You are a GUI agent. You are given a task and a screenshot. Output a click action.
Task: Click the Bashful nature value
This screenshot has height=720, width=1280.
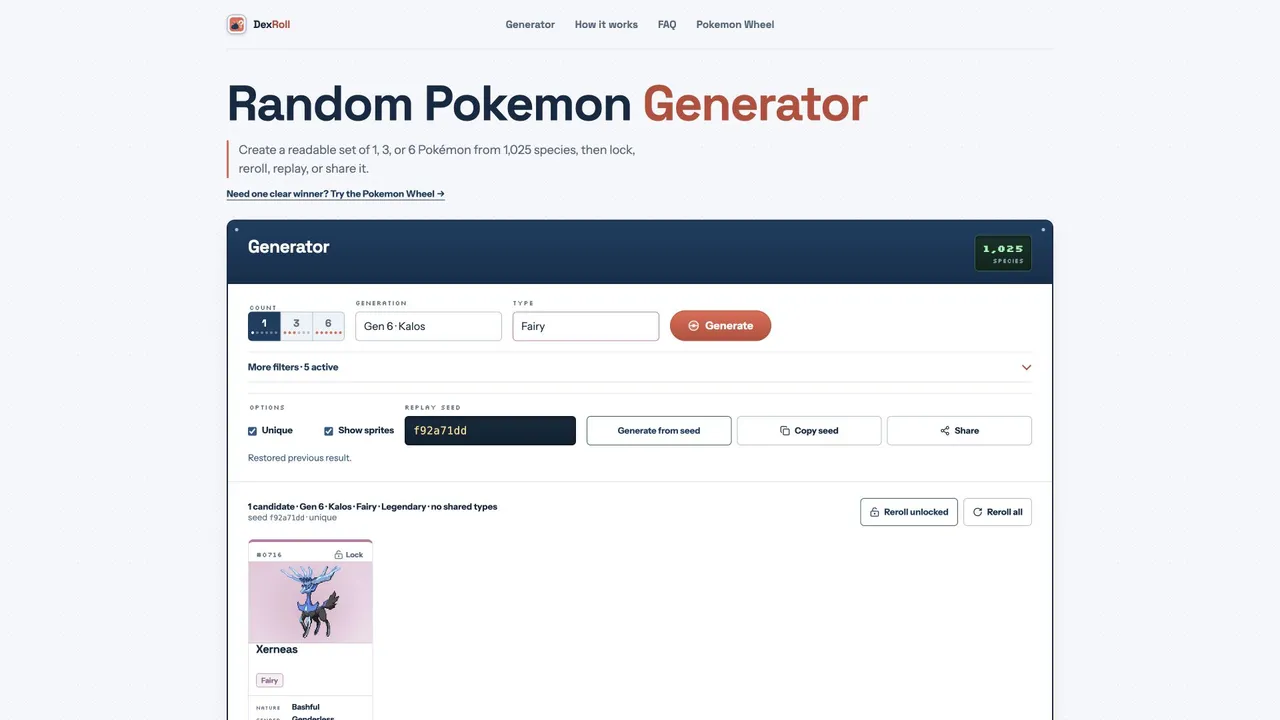(306, 707)
